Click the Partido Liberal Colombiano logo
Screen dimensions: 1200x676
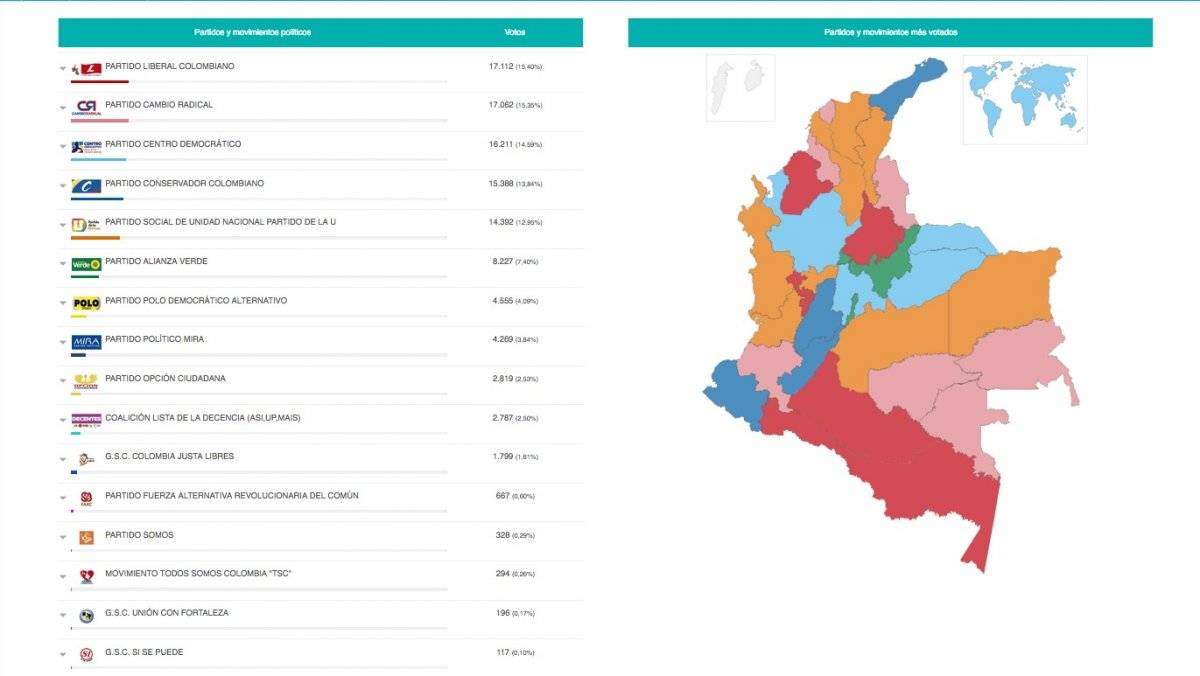pos(86,68)
